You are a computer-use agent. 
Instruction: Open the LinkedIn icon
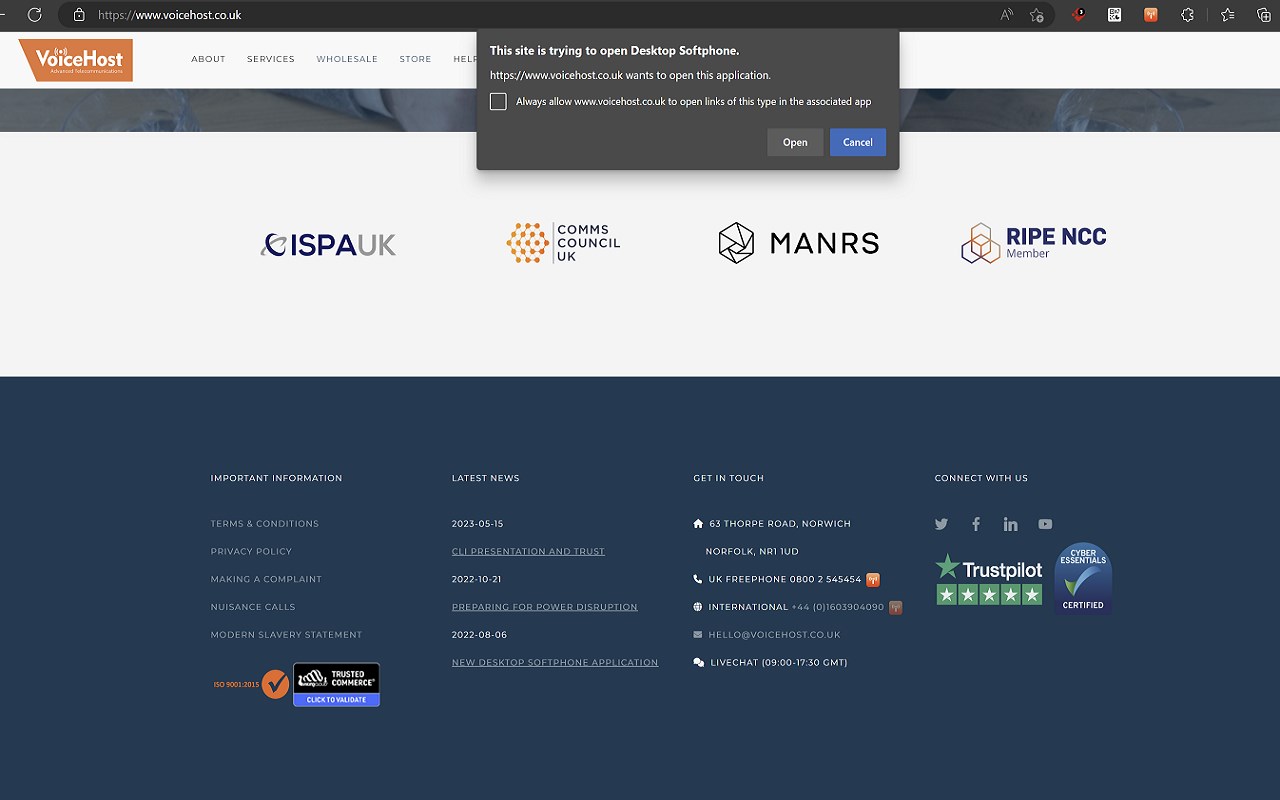point(1011,524)
